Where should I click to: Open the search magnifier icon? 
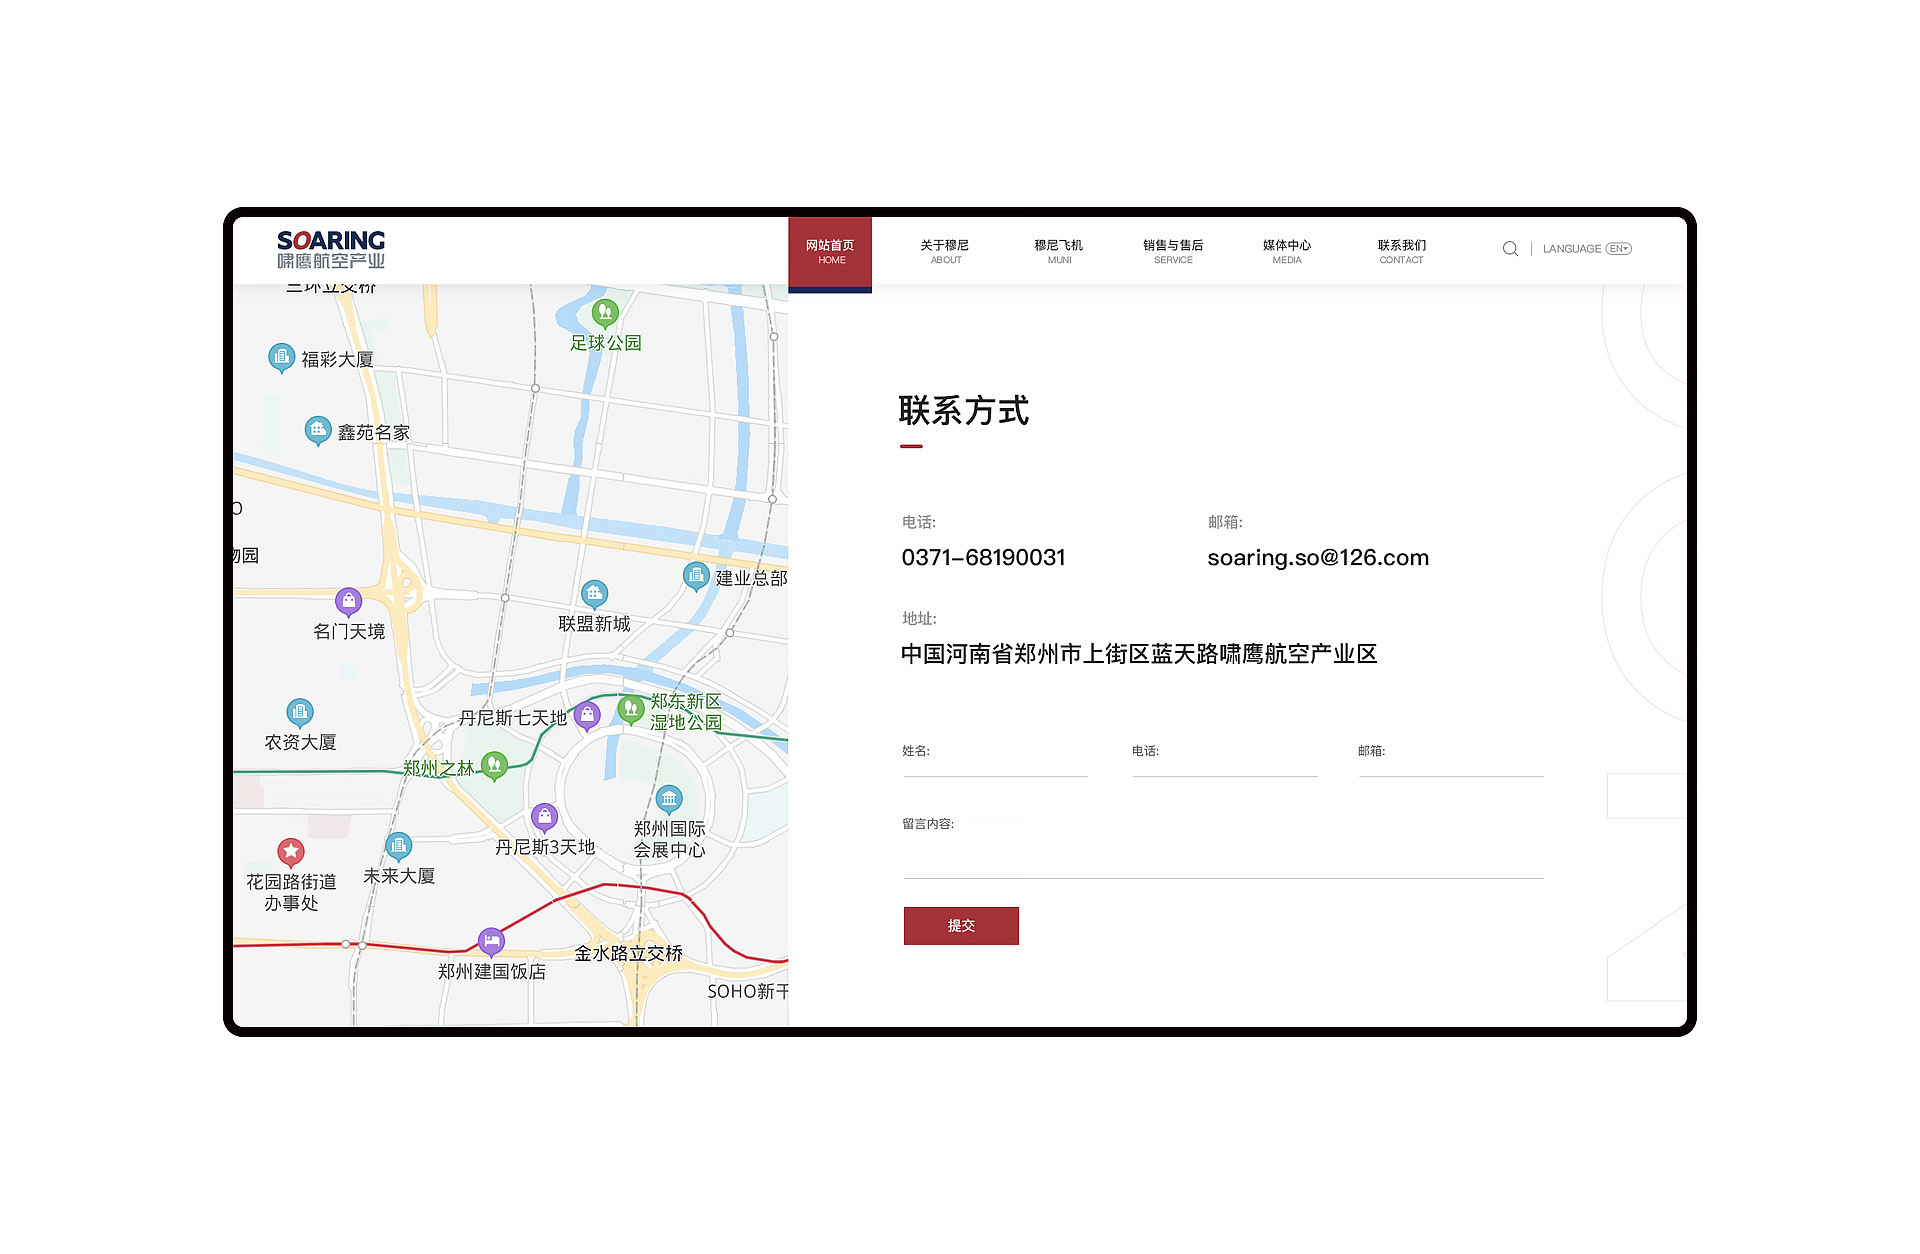click(1510, 249)
